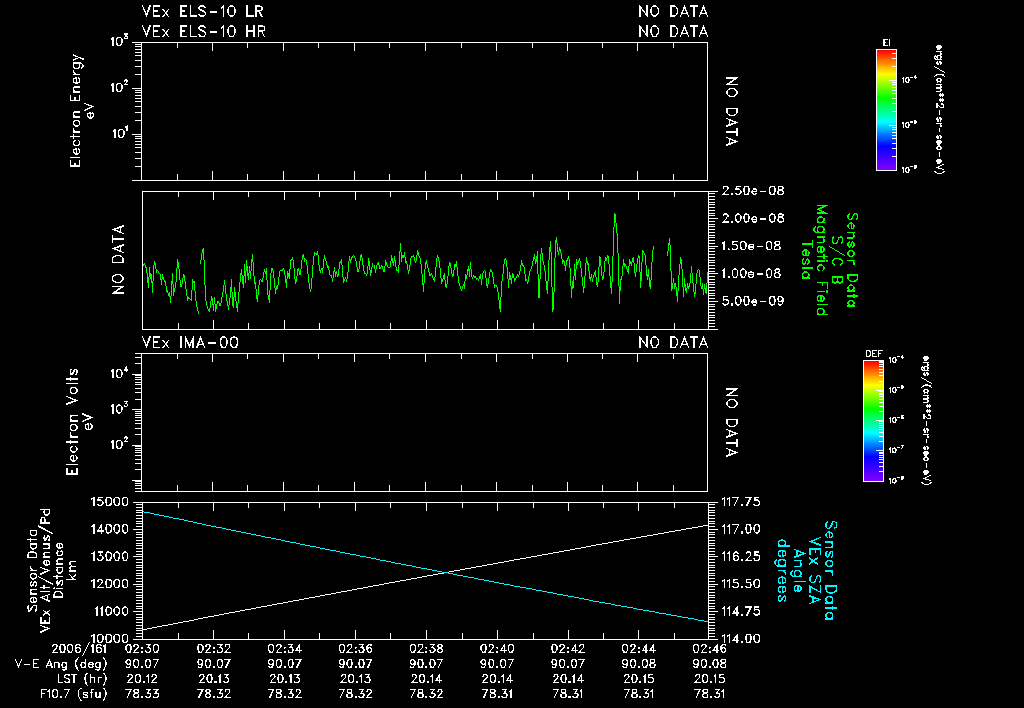Click the F10.7 (sfu) row label
Image resolution: width=1024 pixels, height=708 pixels.
click(x=72, y=694)
